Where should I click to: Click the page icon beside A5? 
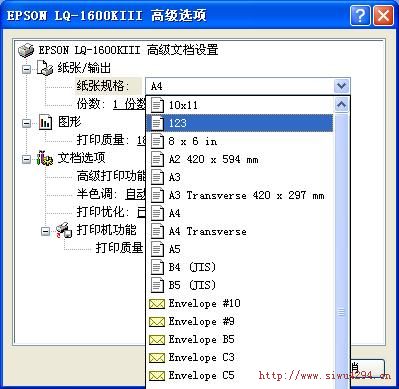click(157, 249)
